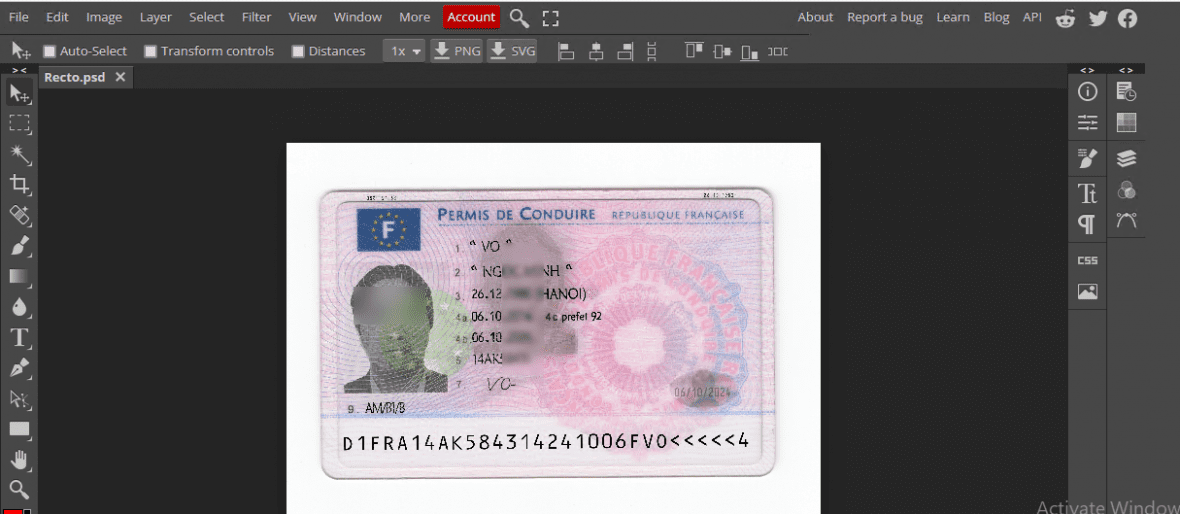1180x514 pixels.
Task: Close the Recto.psd tab
Action: point(120,77)
